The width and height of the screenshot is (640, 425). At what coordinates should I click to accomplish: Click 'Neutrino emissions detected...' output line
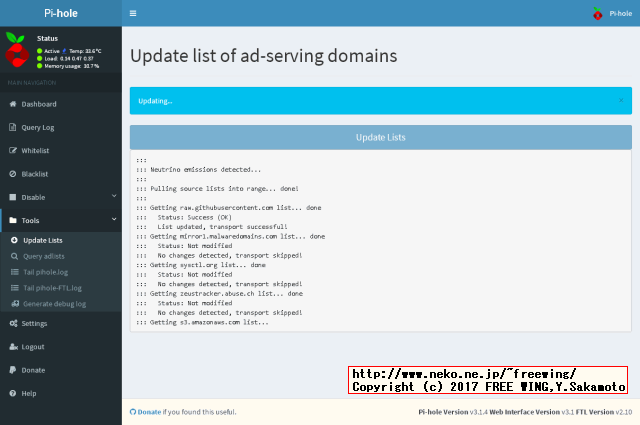pos(198,169)
